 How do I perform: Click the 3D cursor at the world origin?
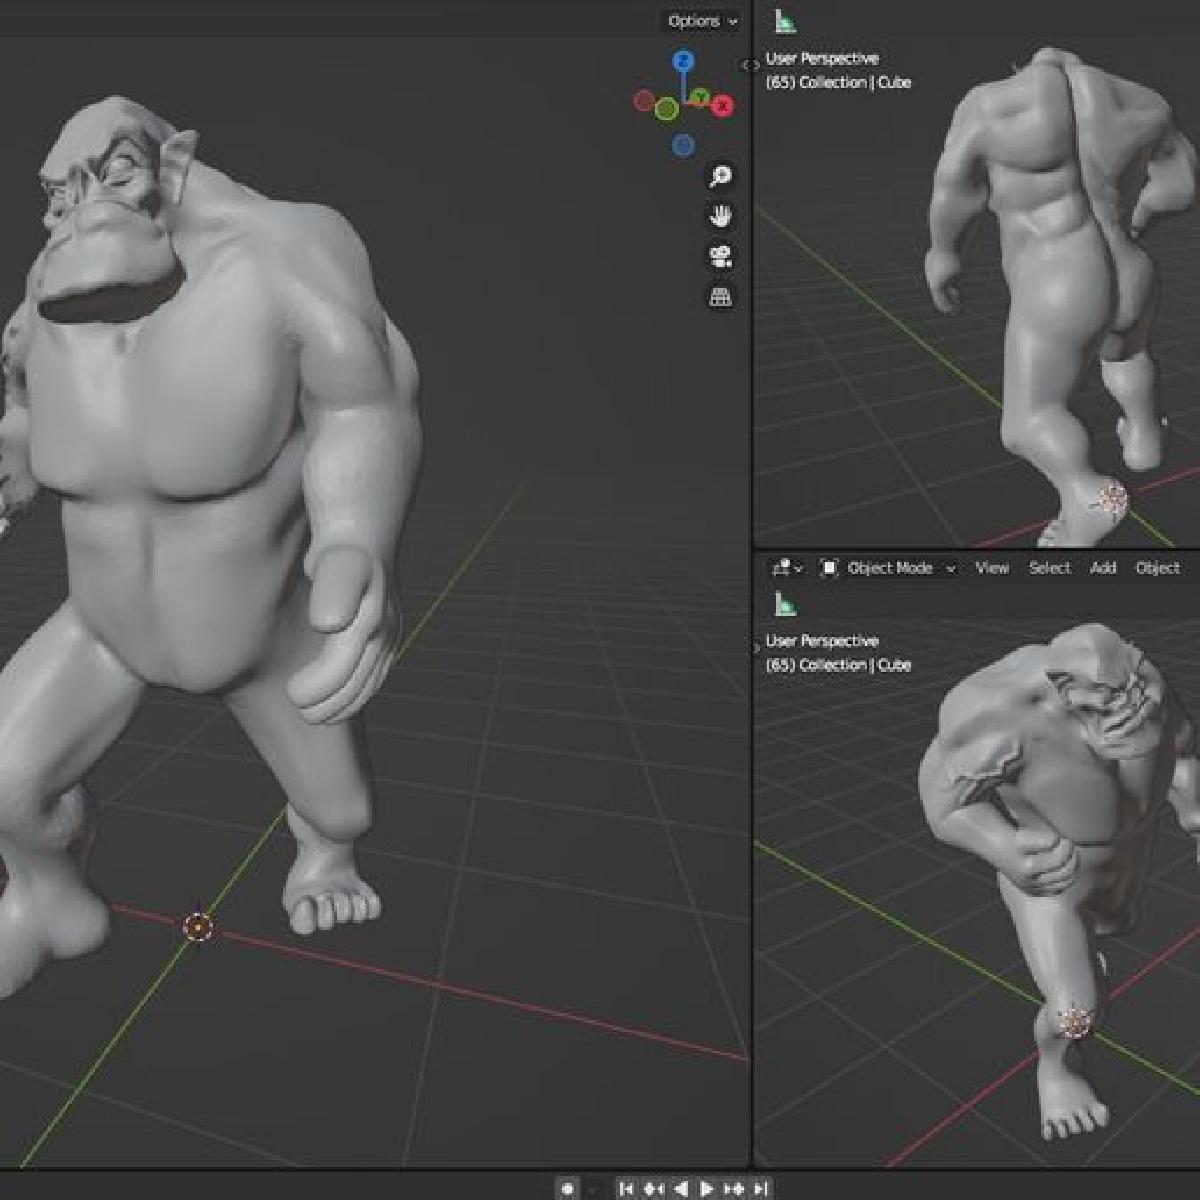tap(198, 930)
